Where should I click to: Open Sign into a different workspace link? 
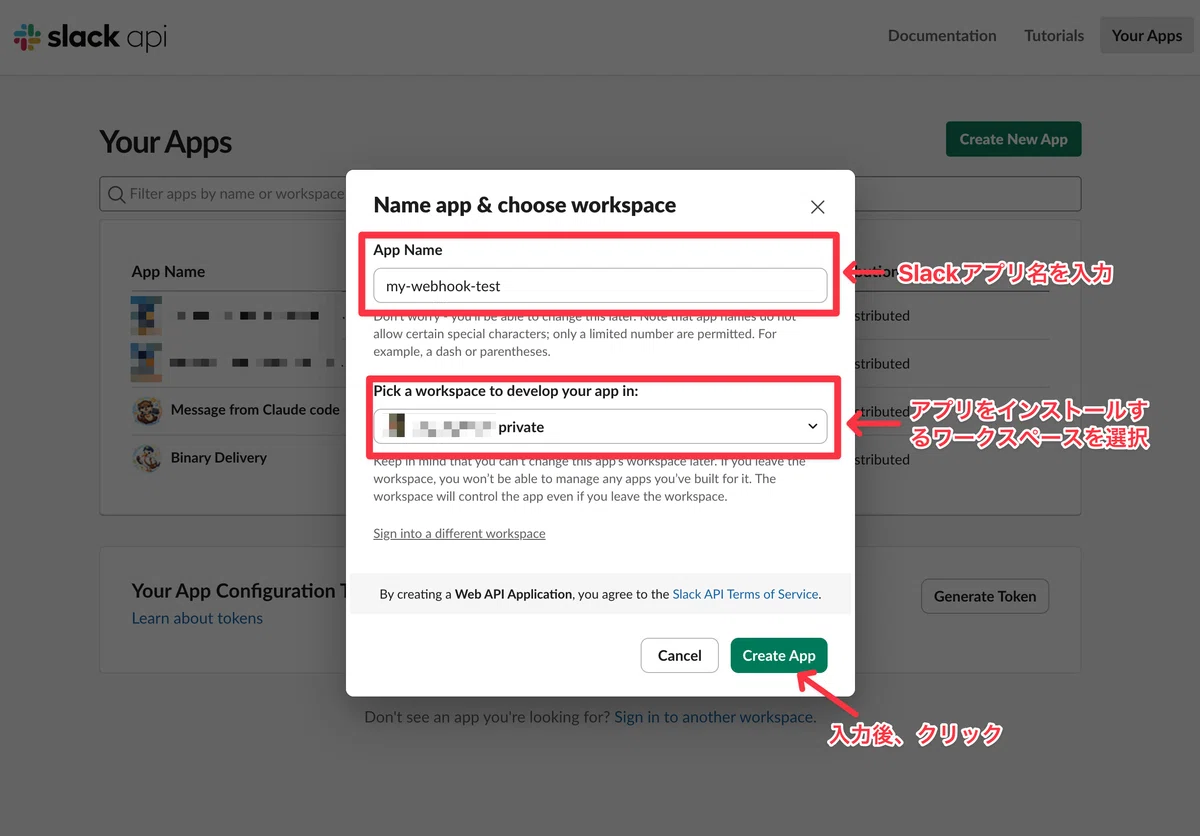459,534
